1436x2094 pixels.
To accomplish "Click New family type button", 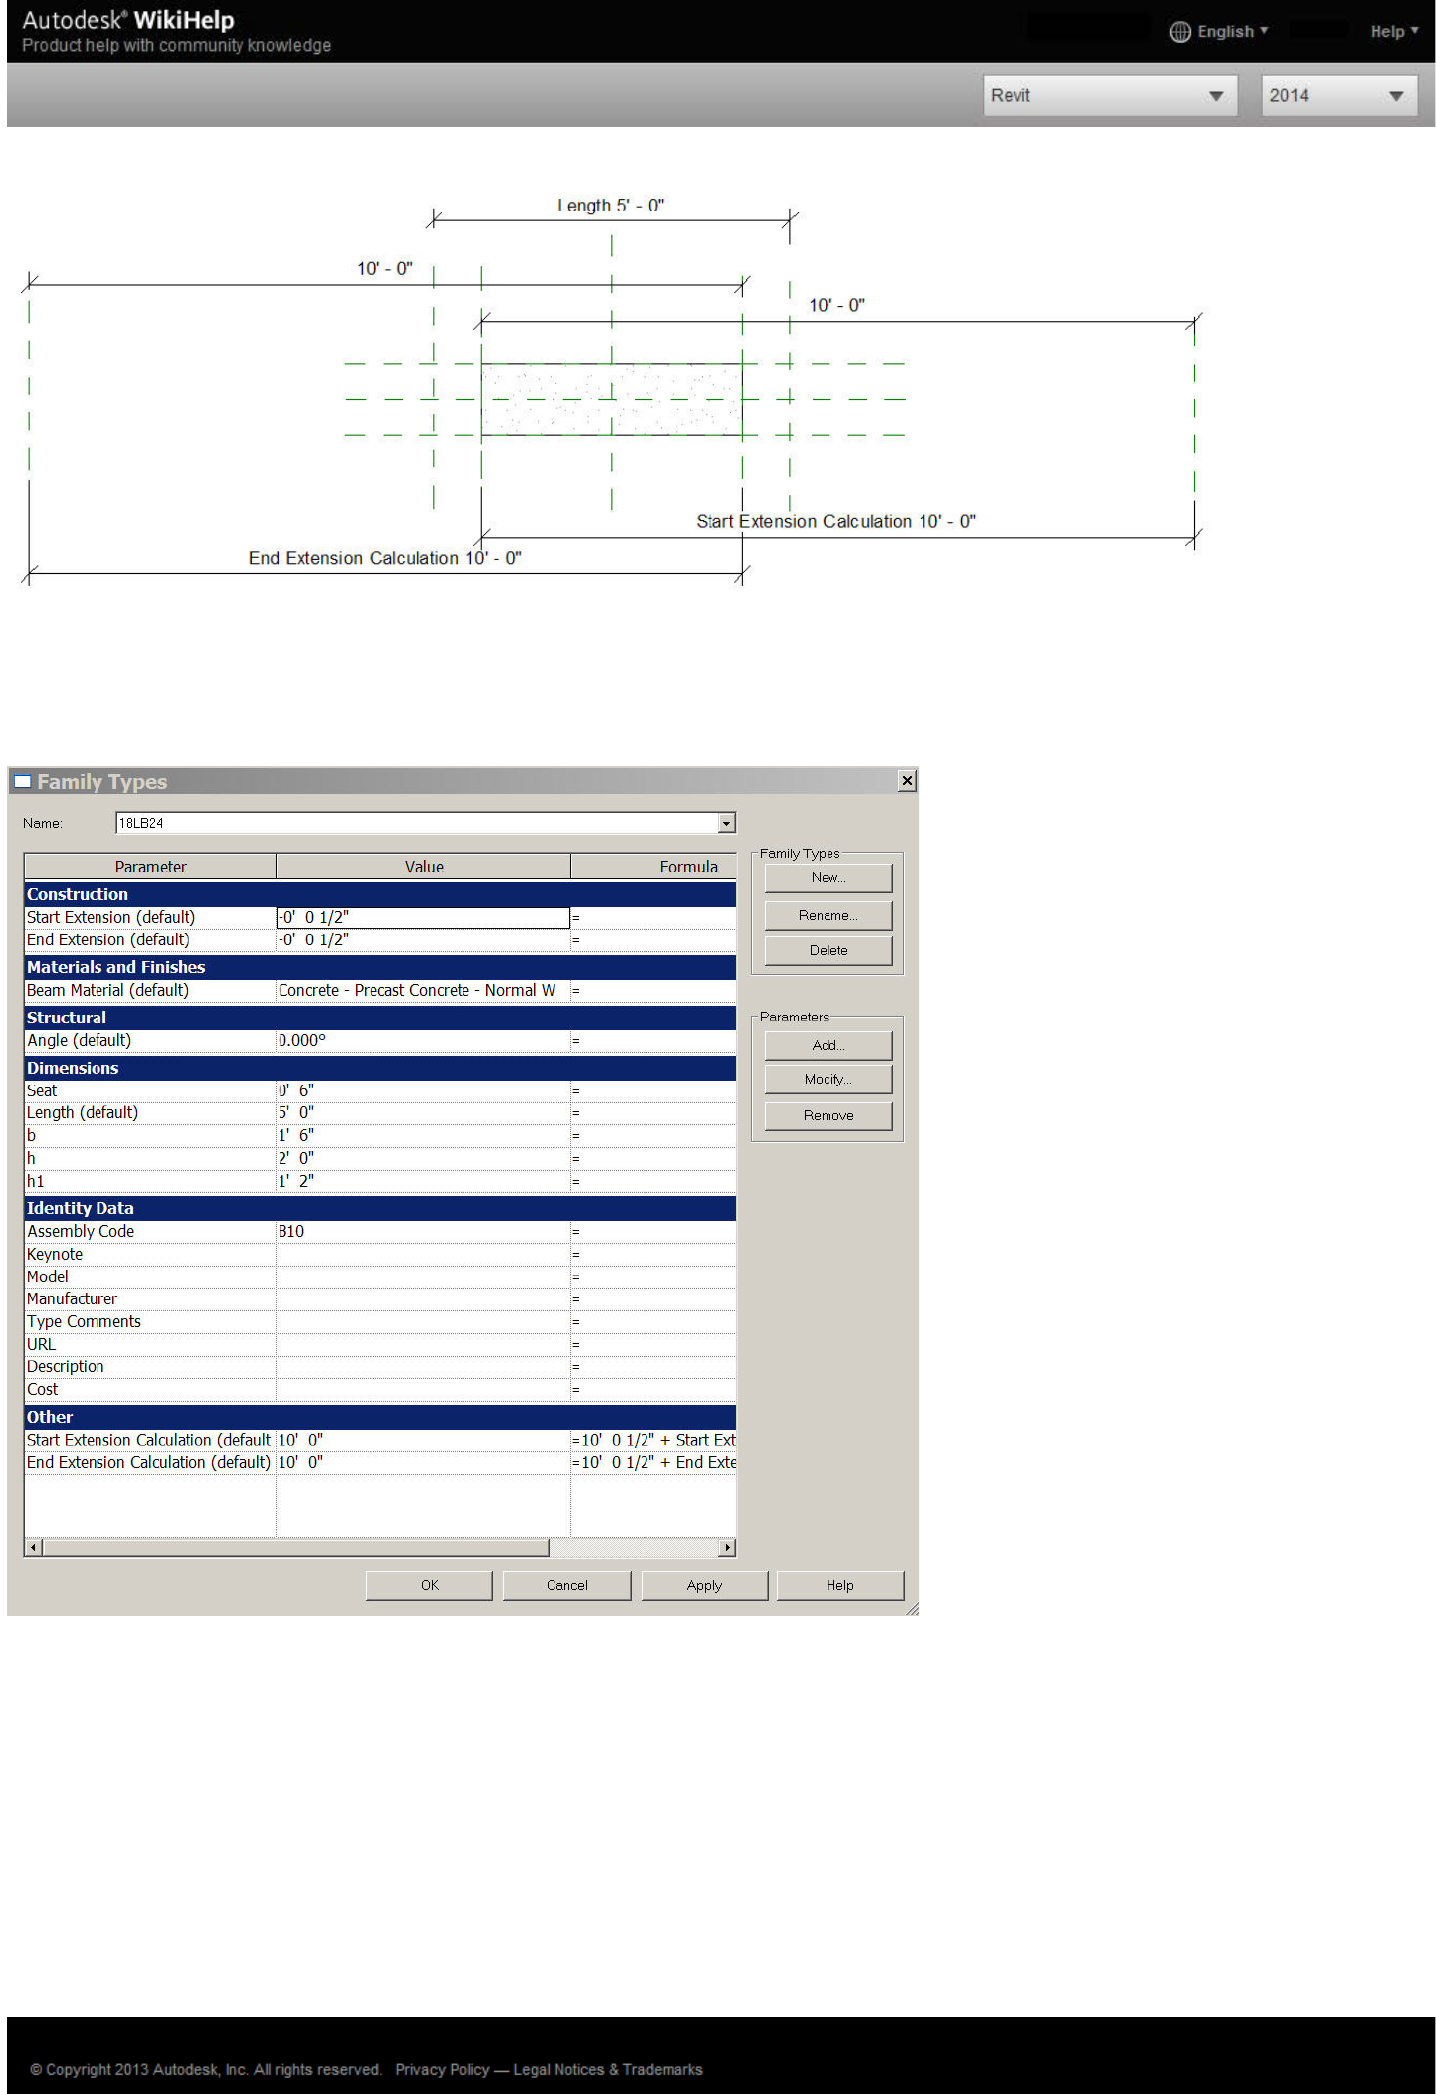I will (x=828, y=878).
